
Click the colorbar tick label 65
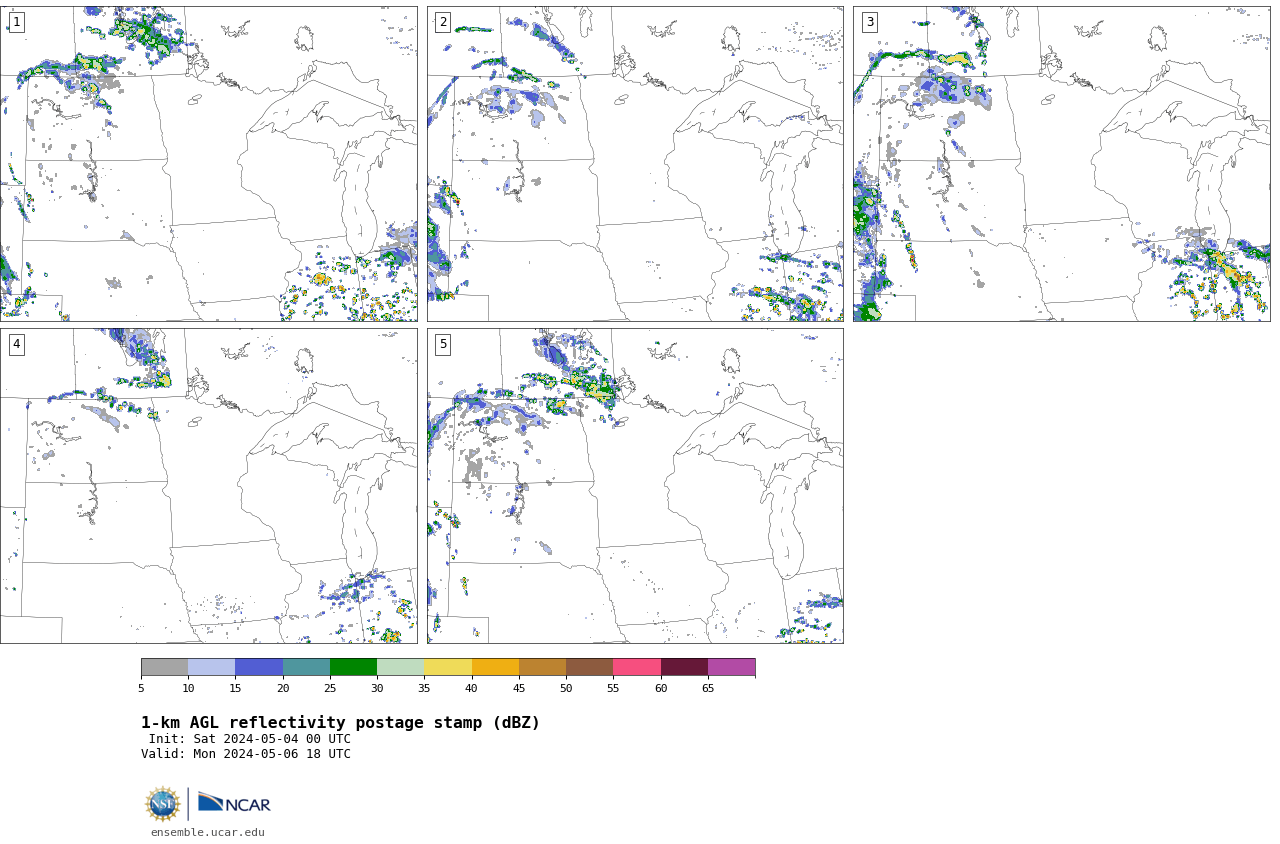point(708,688)
